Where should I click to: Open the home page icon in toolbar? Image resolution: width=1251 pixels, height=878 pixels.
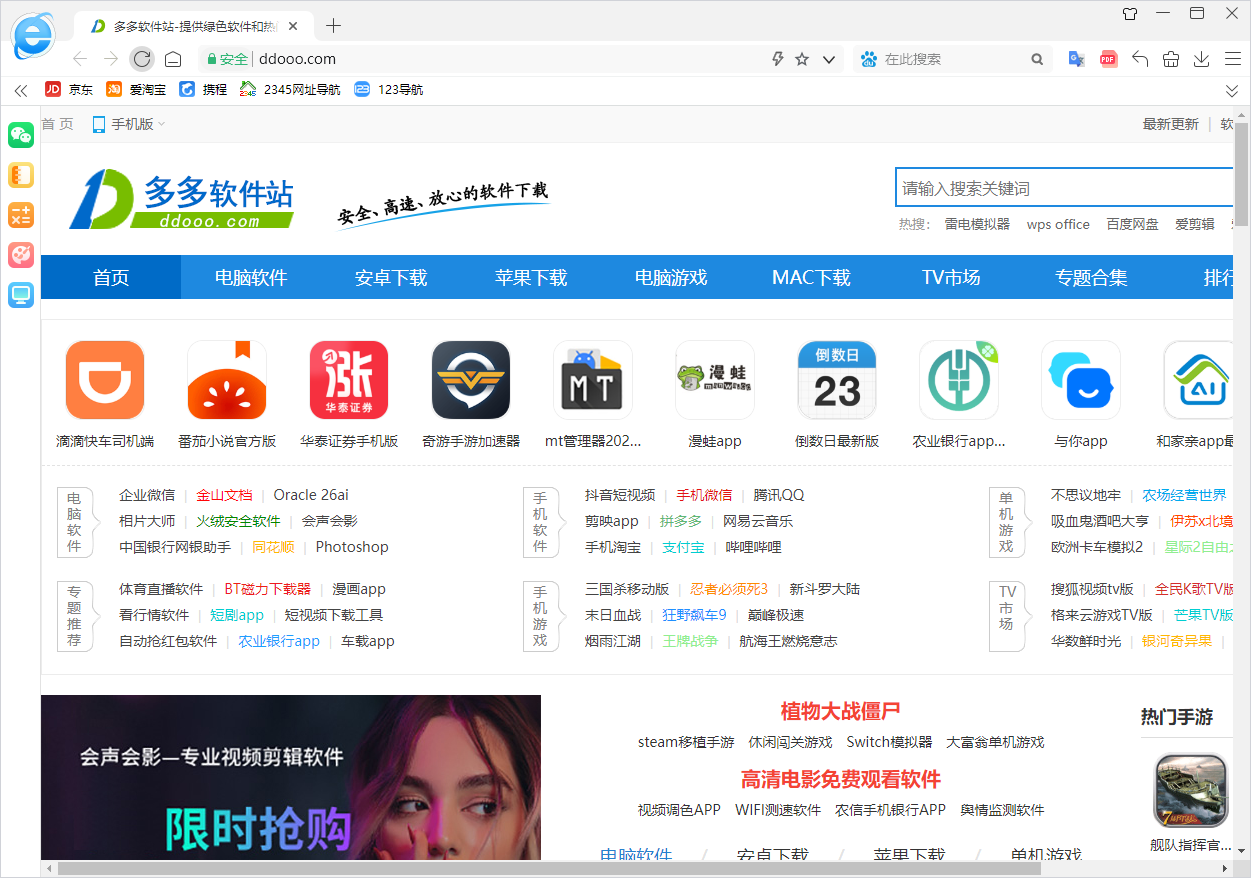click(173, 59)
